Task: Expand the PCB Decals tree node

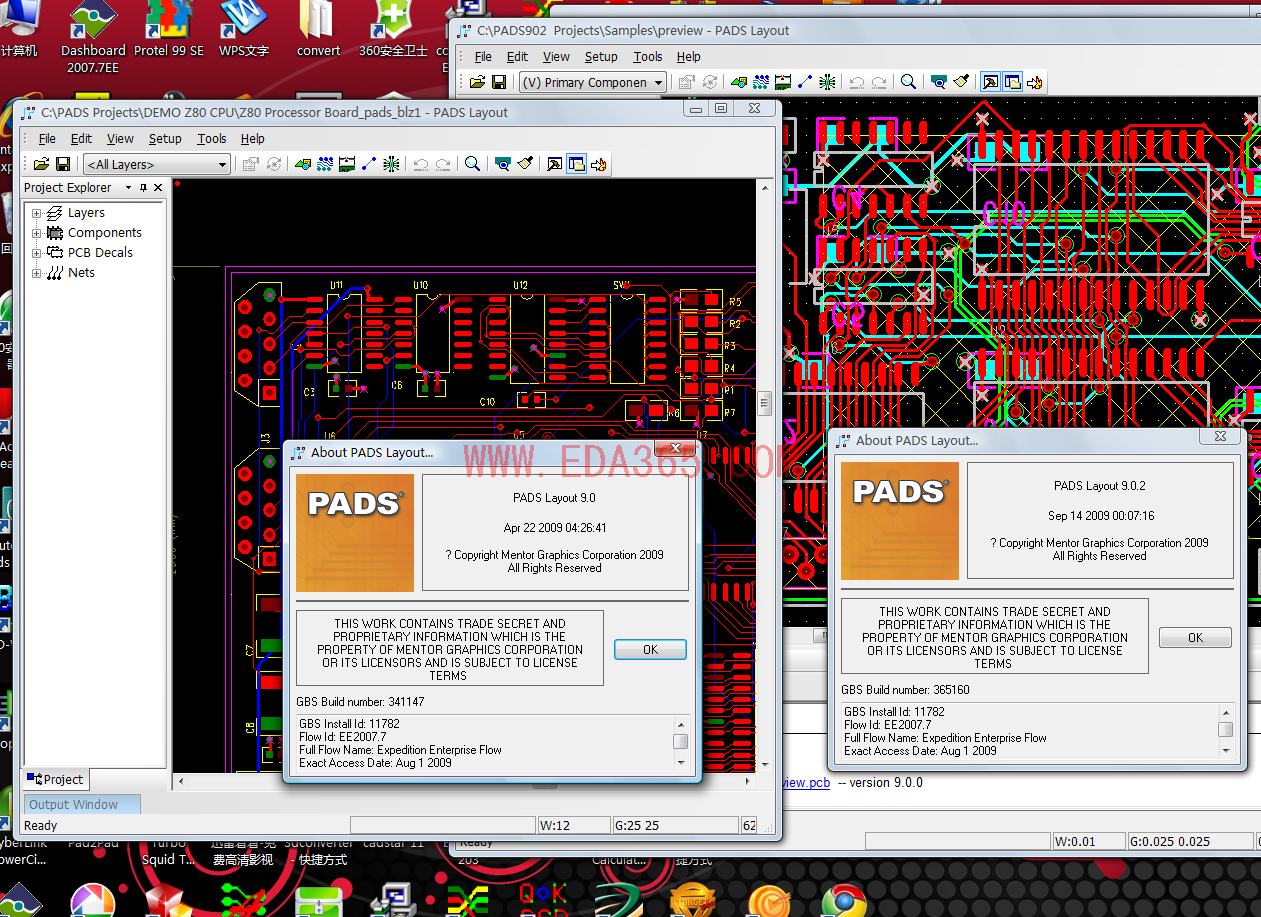Action: coord(37,253)
